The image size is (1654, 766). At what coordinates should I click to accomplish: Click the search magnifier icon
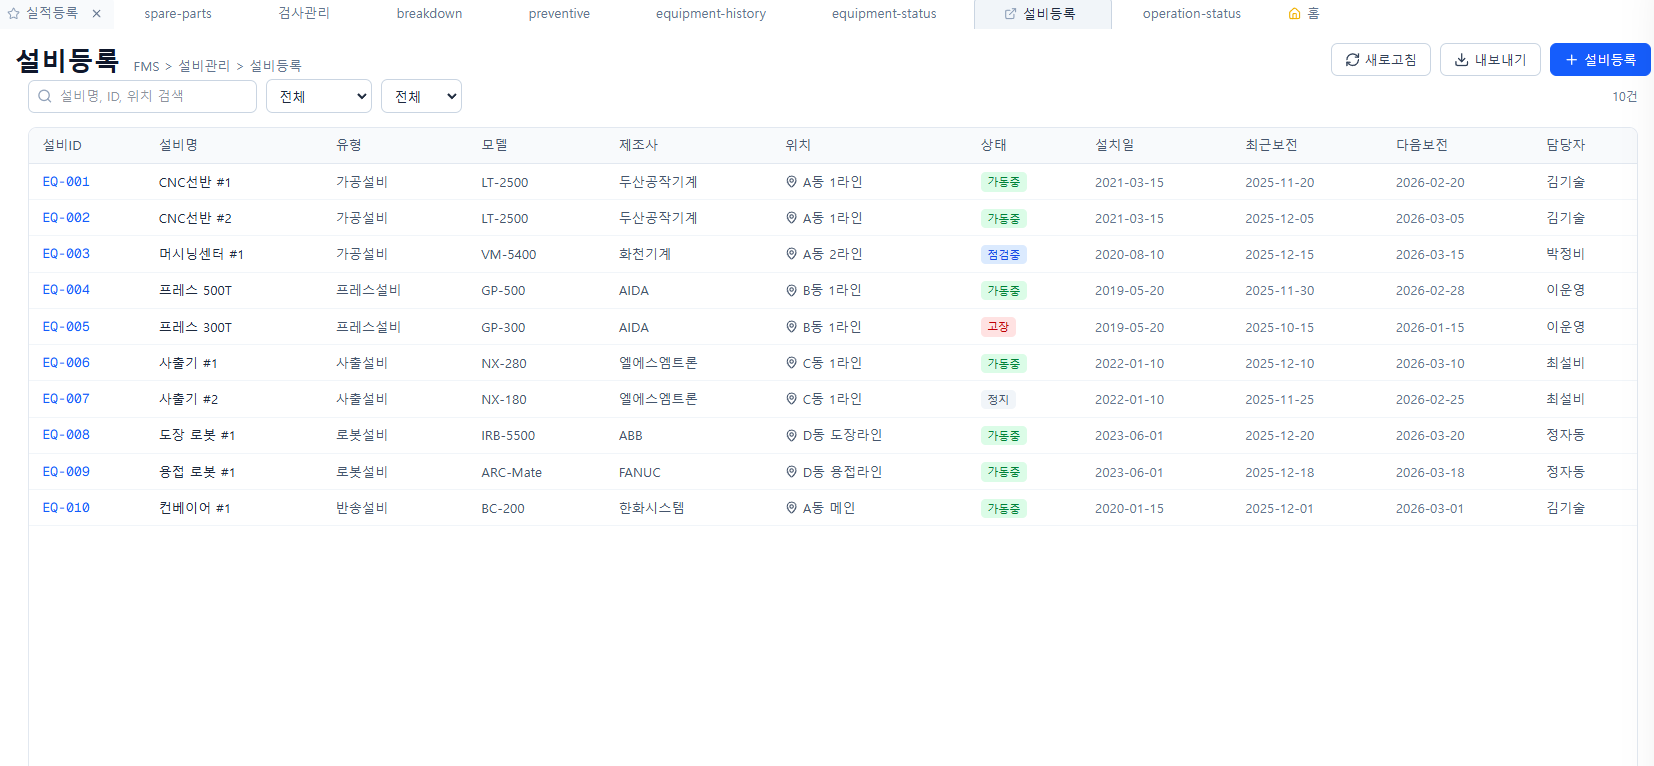(45, 97)
